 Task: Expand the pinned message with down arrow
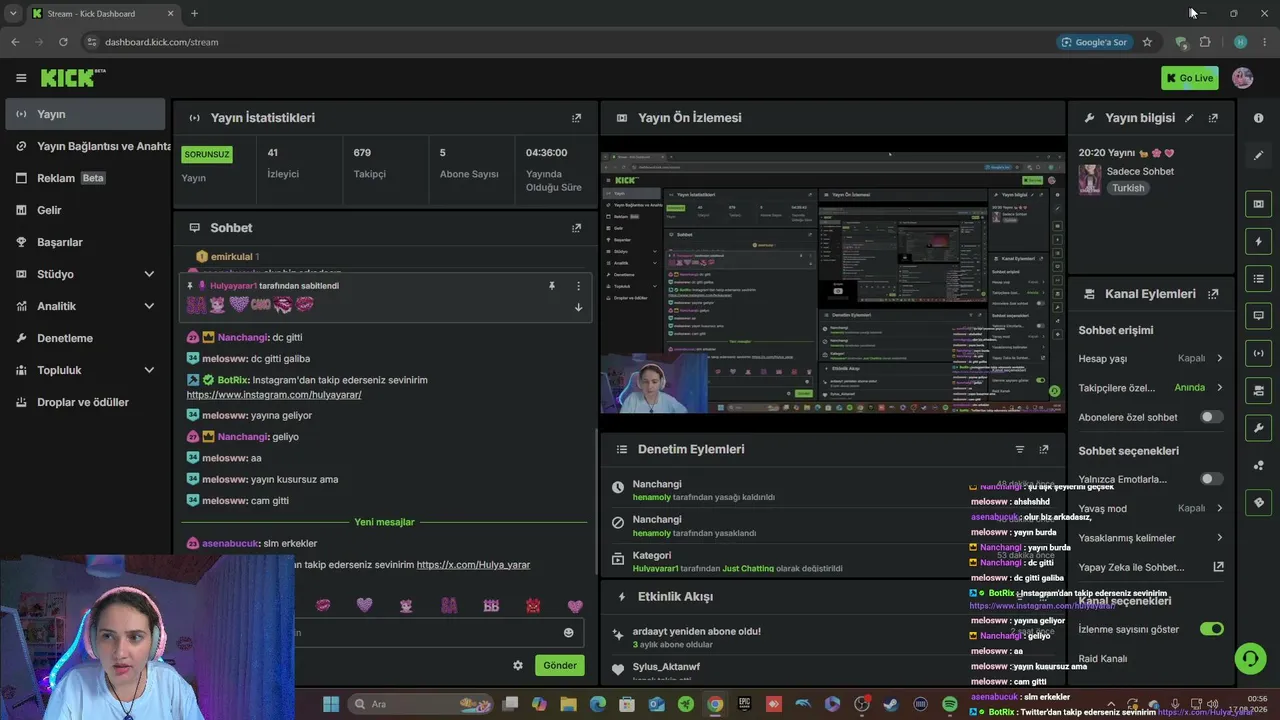click(578, 307)
